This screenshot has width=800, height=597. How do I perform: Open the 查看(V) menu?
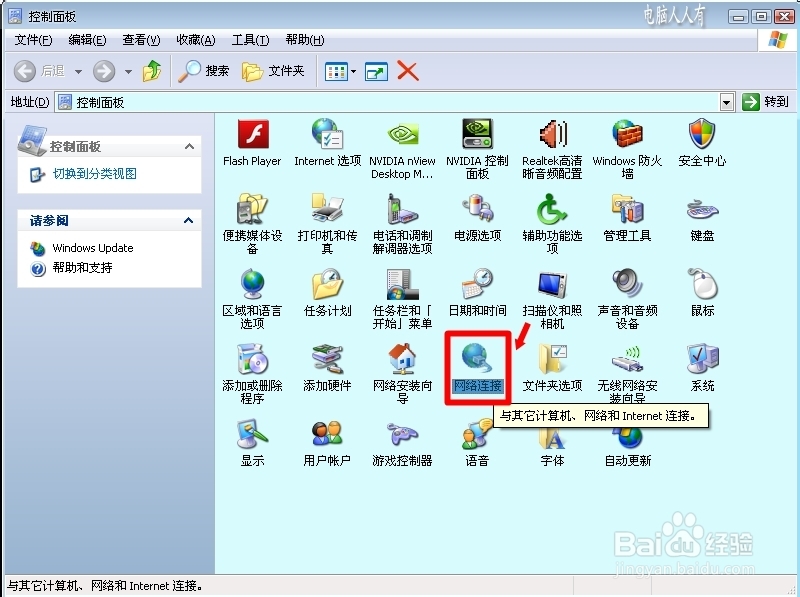(x=141, y=40)
